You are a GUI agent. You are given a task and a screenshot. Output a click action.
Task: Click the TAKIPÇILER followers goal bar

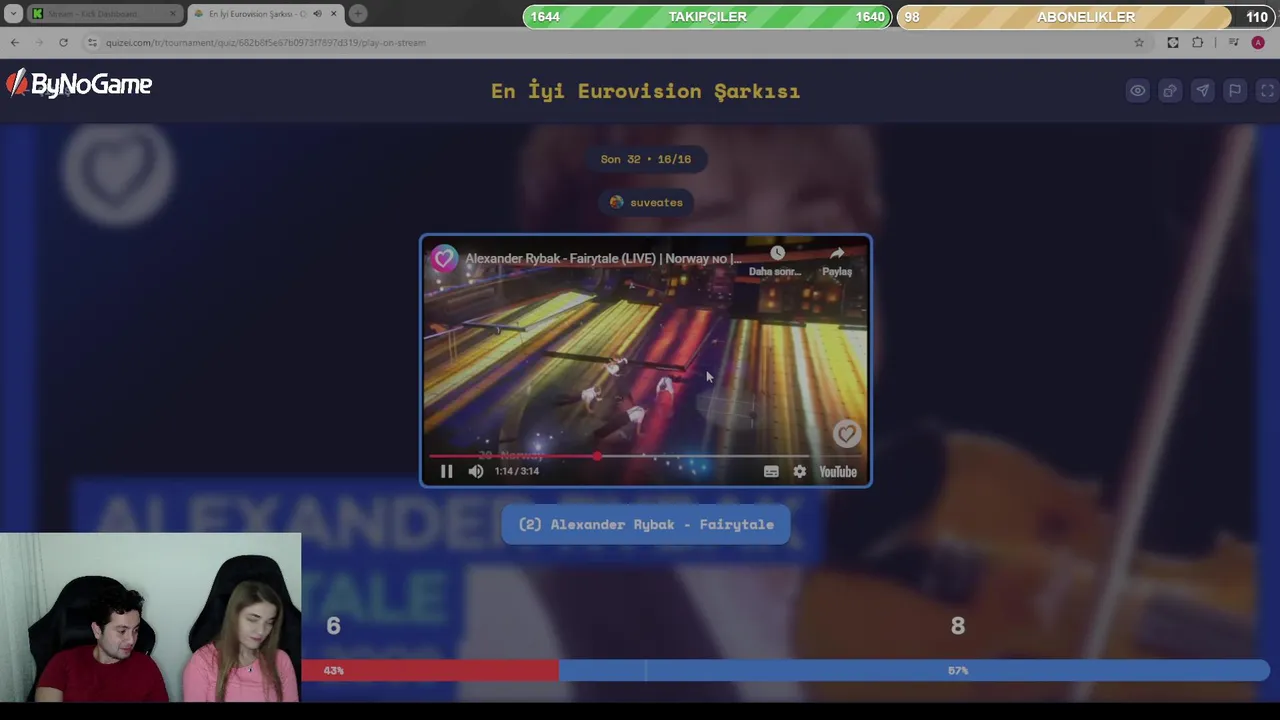[x=707, y=17]
